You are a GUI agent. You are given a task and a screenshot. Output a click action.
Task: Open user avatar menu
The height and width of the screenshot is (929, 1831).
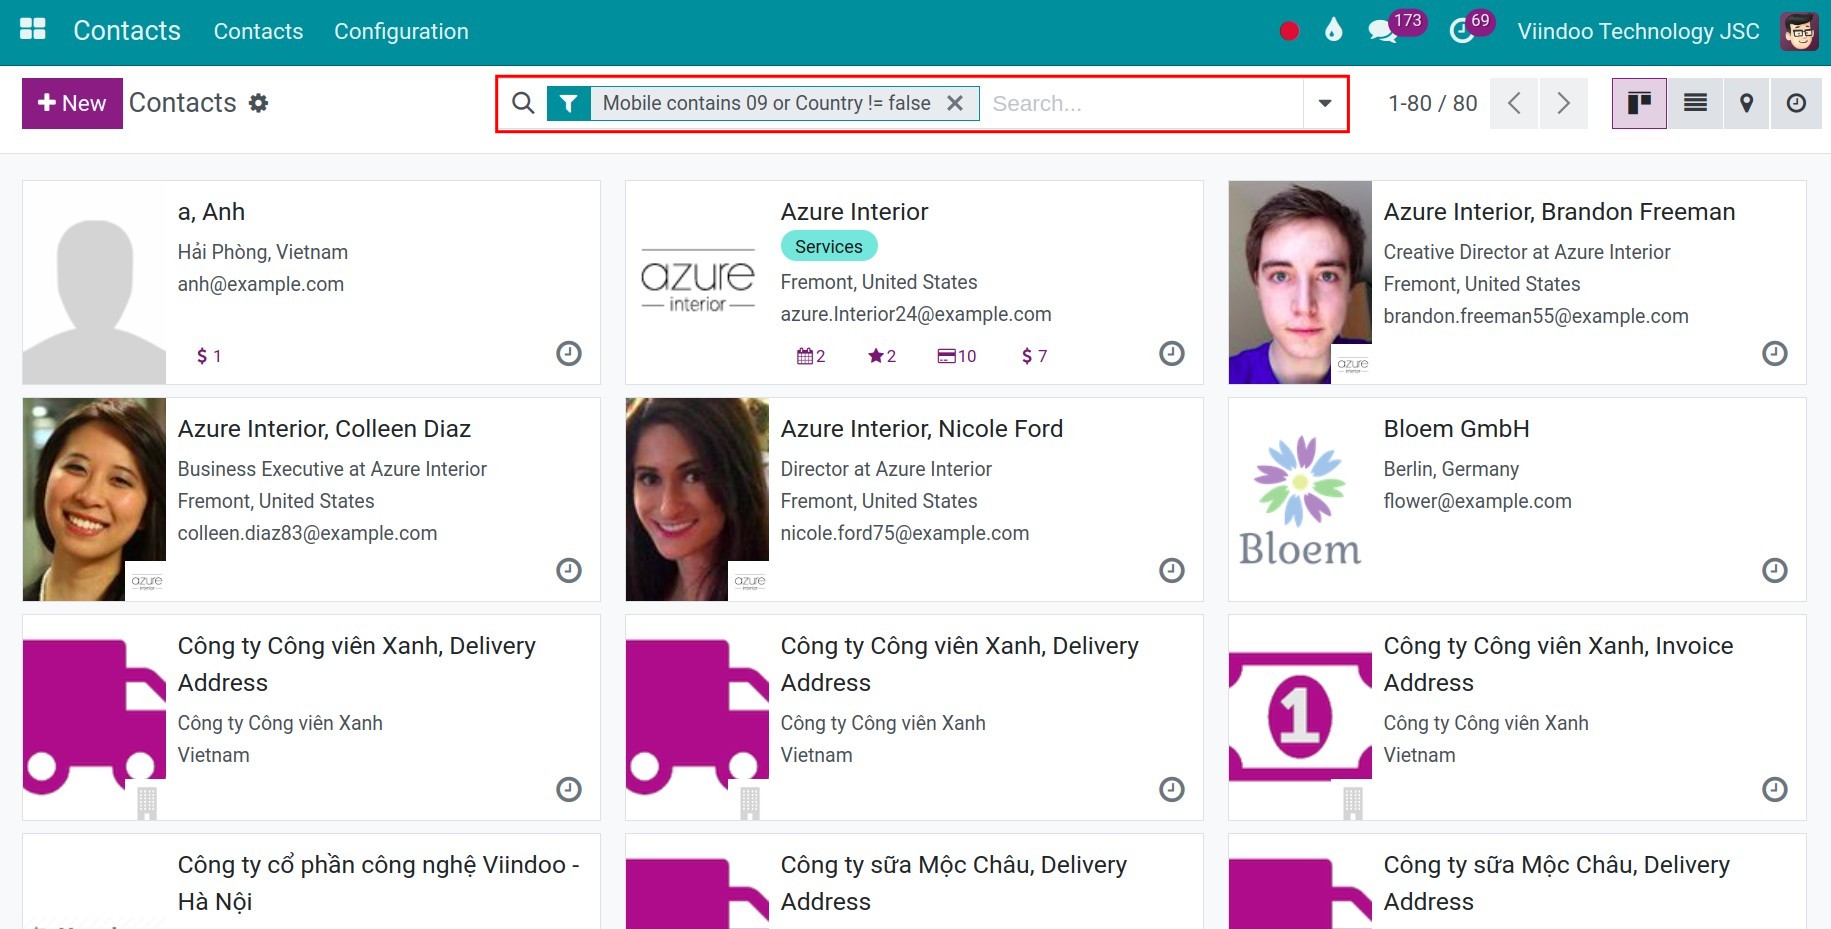coord(1799,31)
